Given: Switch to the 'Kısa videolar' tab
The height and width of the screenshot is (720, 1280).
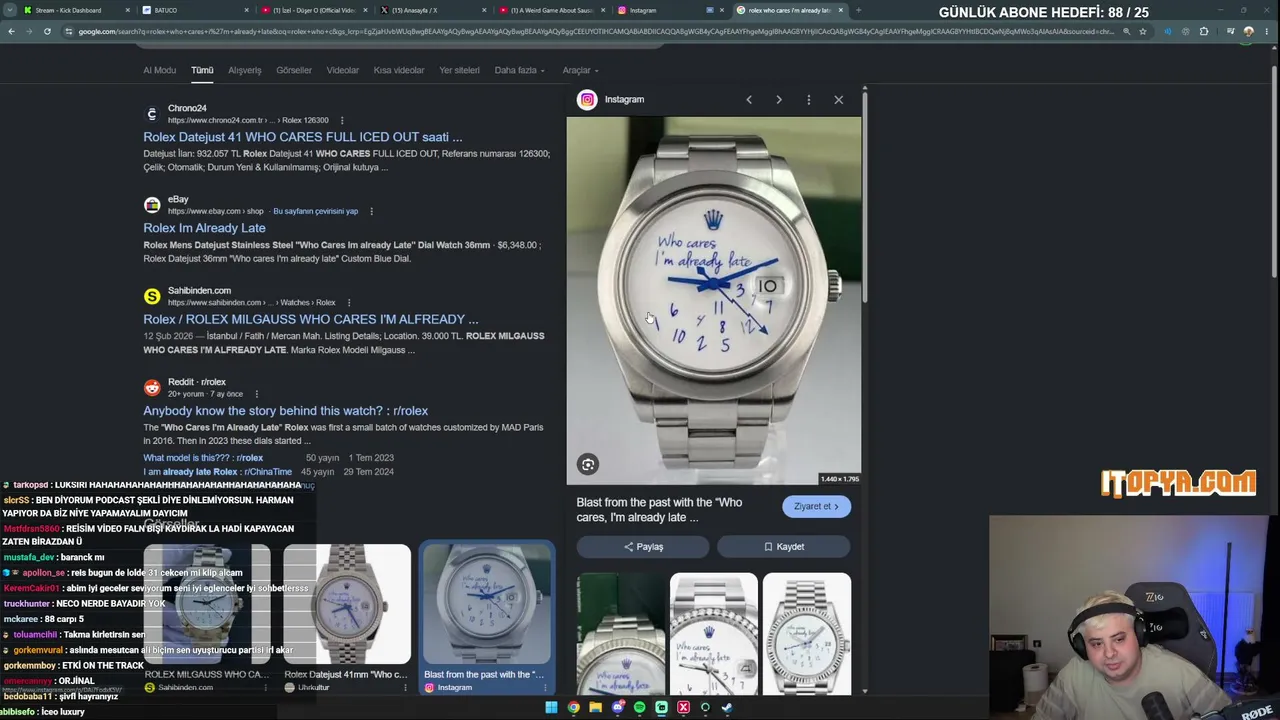Looking at the screenshot, I should 399,70.
